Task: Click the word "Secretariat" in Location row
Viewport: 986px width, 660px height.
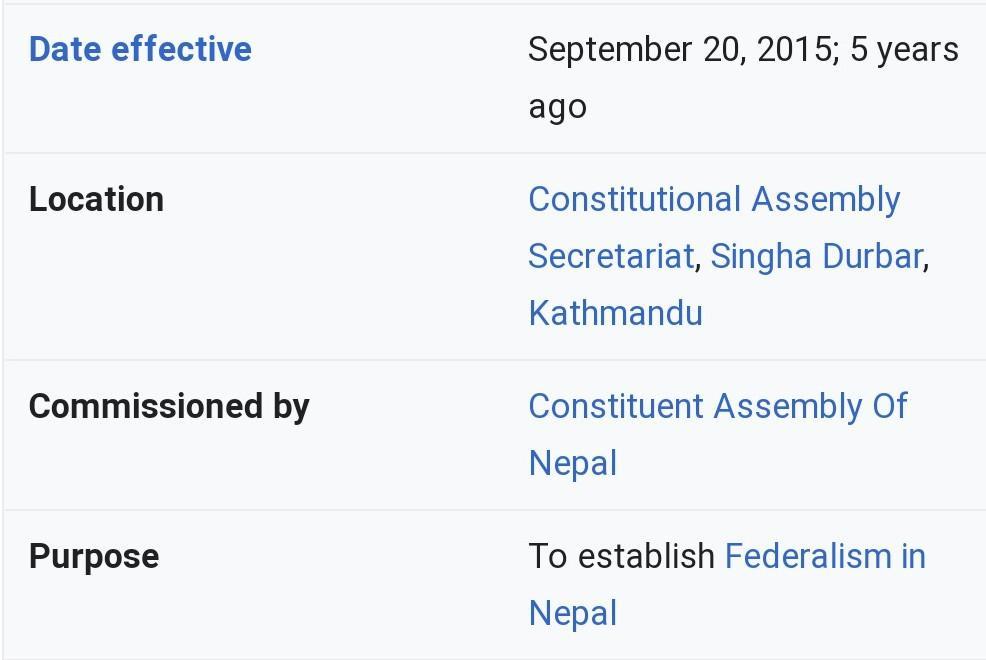Action: (611, 256)
